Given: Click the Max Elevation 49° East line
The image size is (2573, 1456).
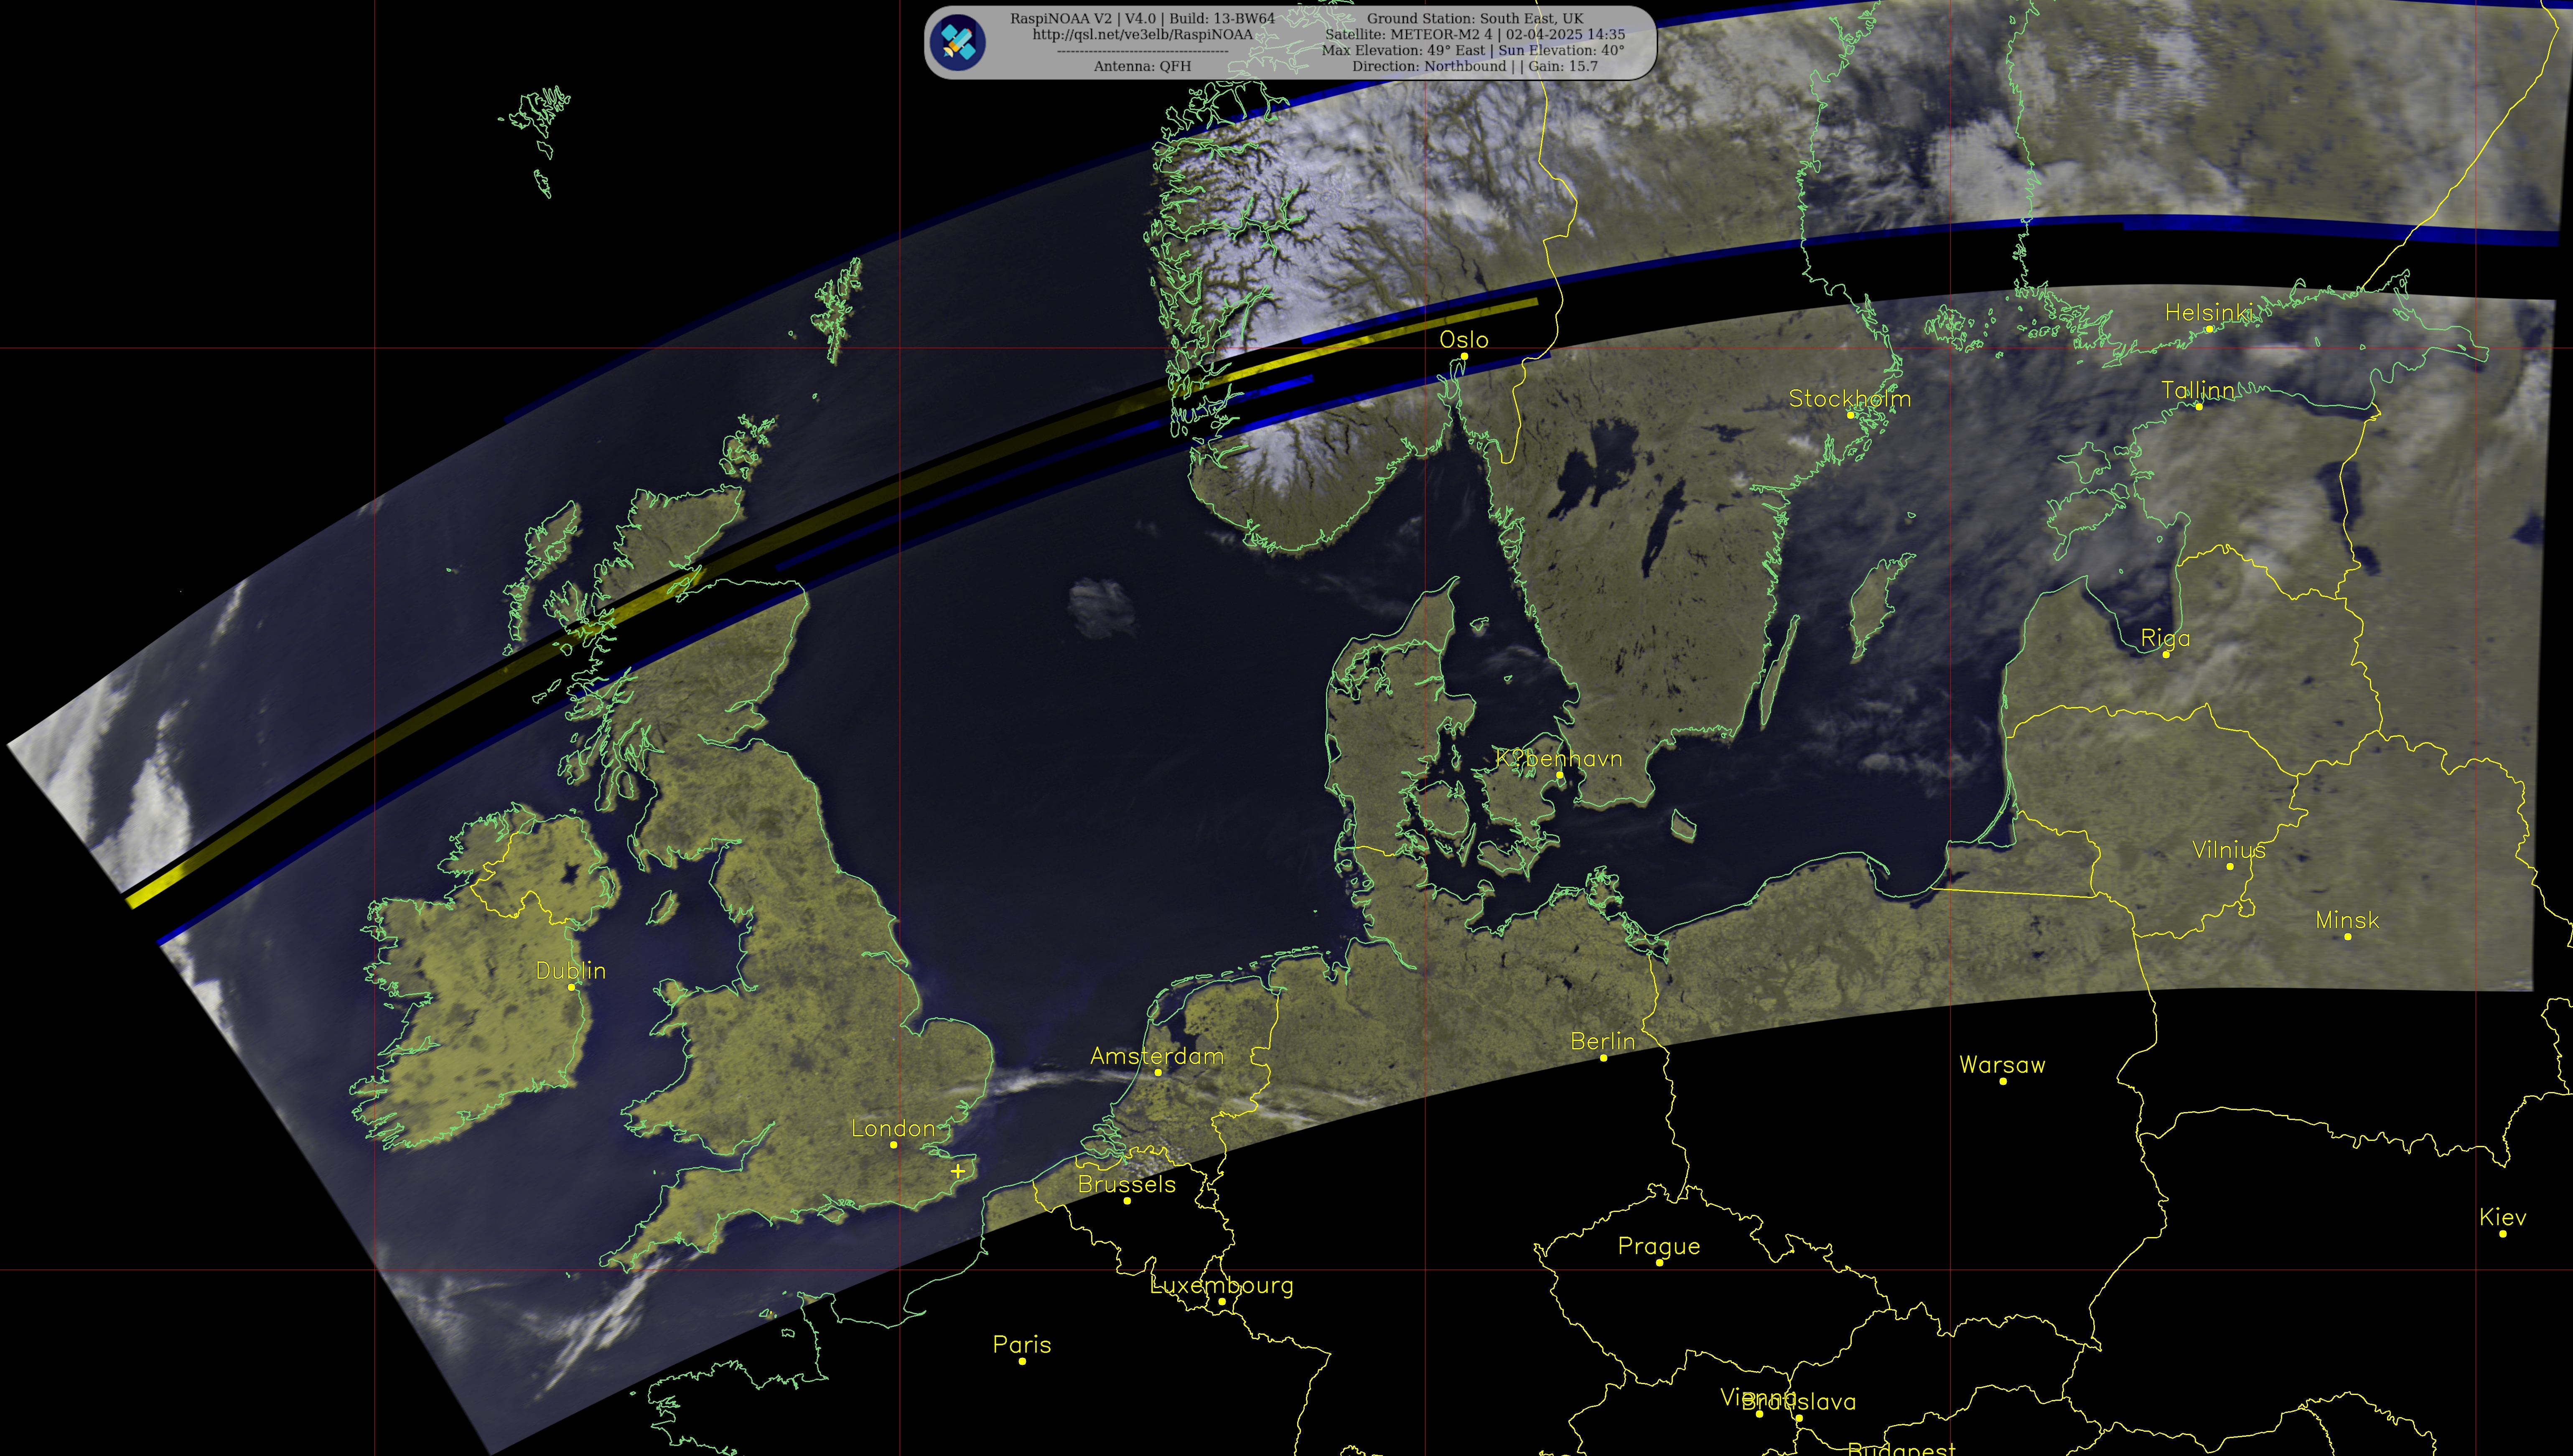Looking at the screenshot, I should click(x=1473, y=50).
